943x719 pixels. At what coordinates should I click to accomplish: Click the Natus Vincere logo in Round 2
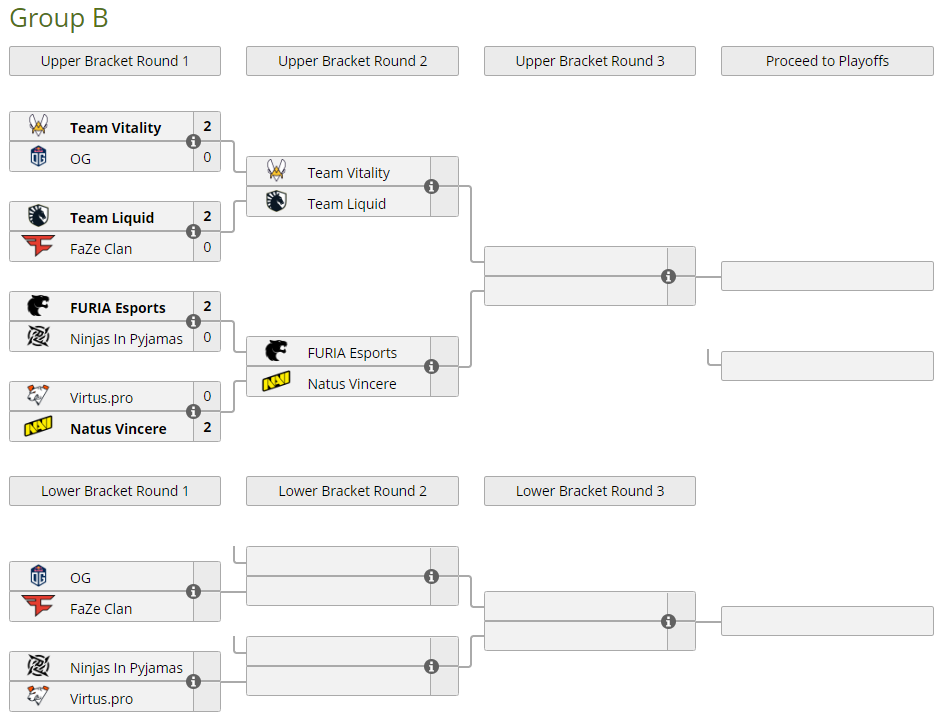pos(276,383)
